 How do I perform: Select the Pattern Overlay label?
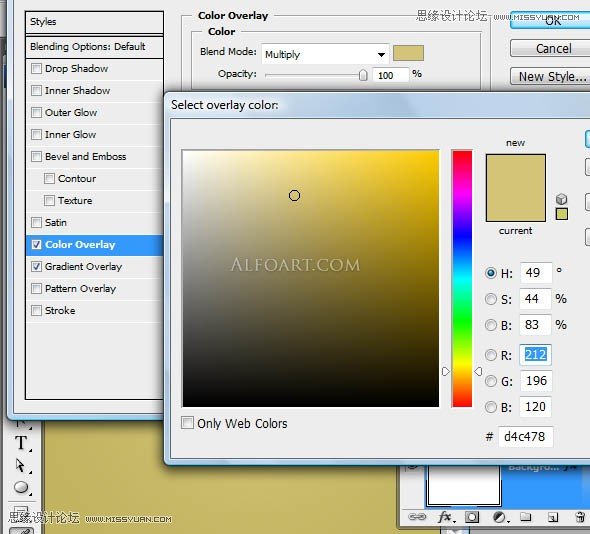tap(80, 289)
